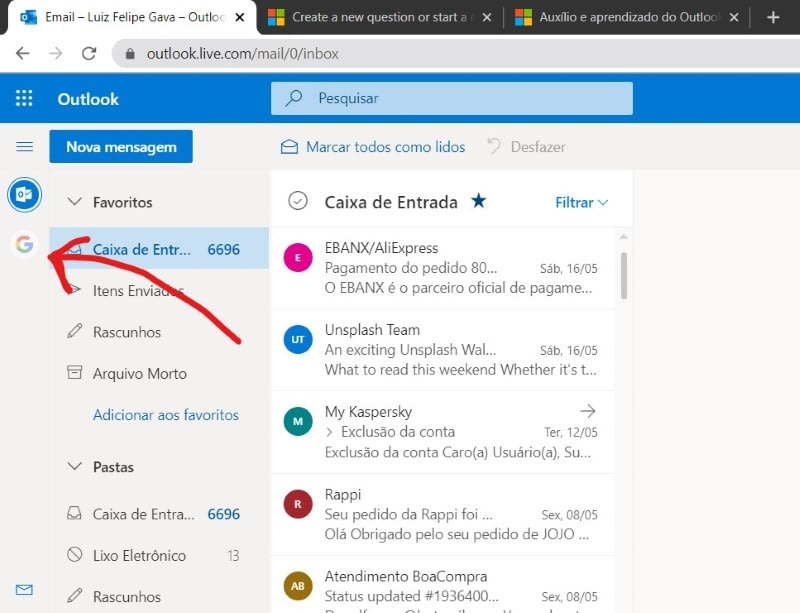Open the Arquivo Morto archive folder icon
This screenshot has width=800, height=613.
click(74, 373)
